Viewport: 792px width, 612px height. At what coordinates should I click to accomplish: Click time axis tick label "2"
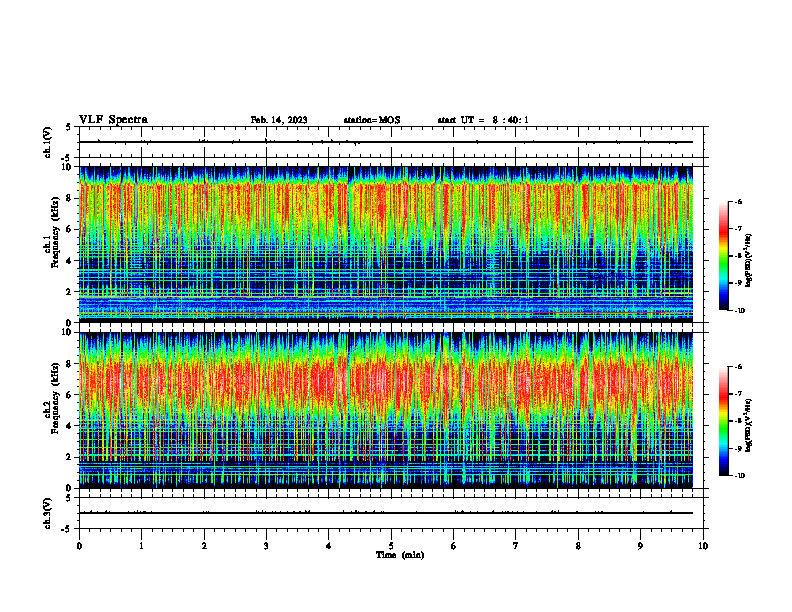click(204, 546)
